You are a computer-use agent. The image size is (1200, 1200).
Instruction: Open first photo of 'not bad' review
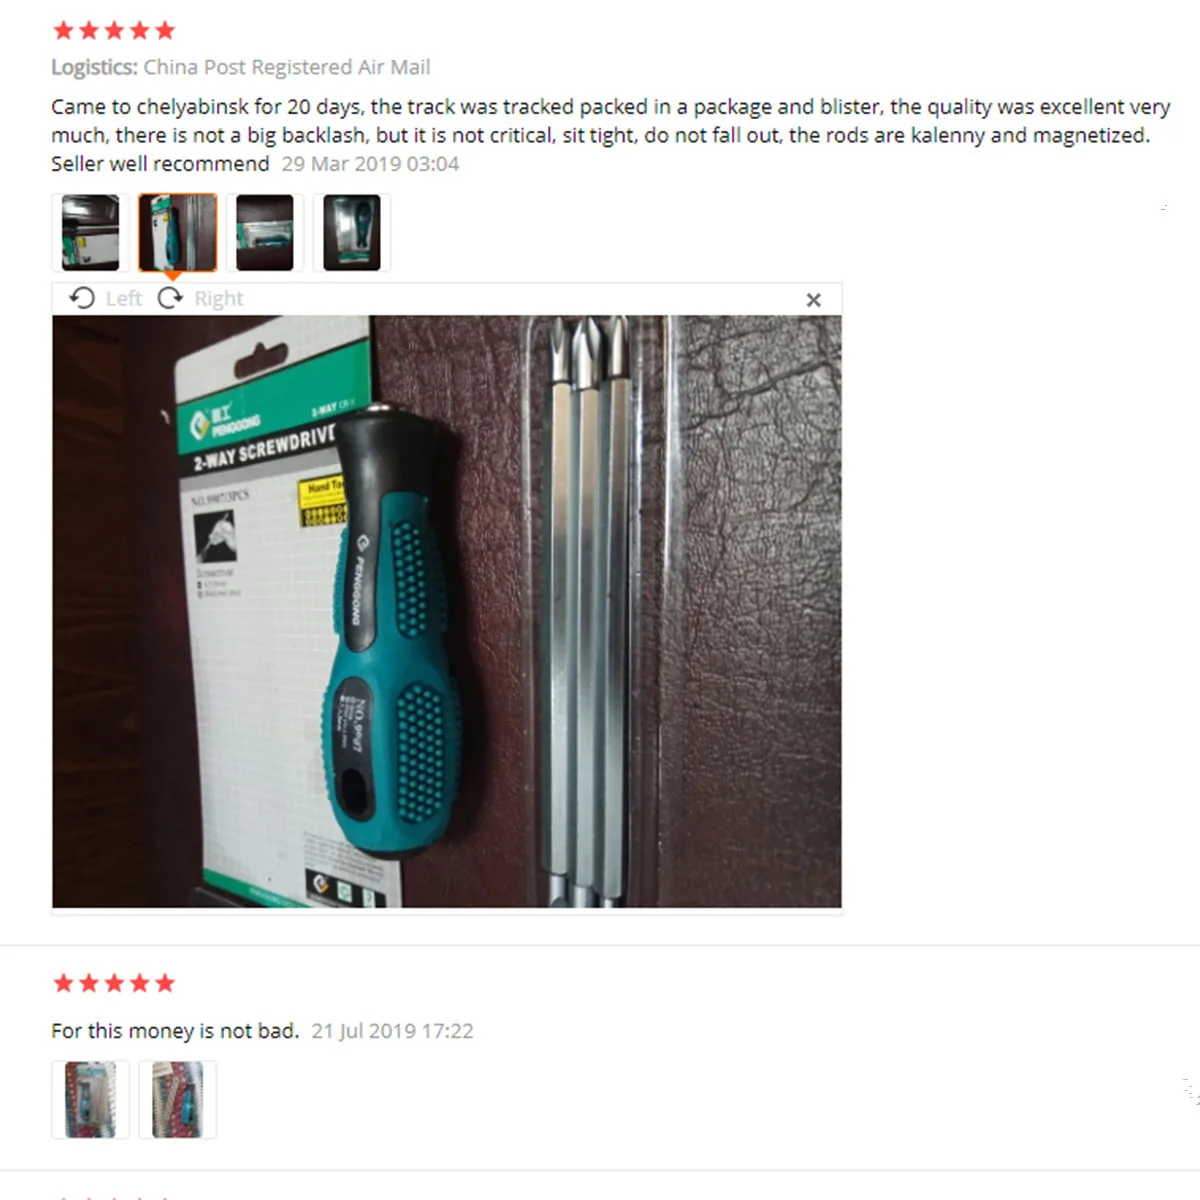point(90,1100)
